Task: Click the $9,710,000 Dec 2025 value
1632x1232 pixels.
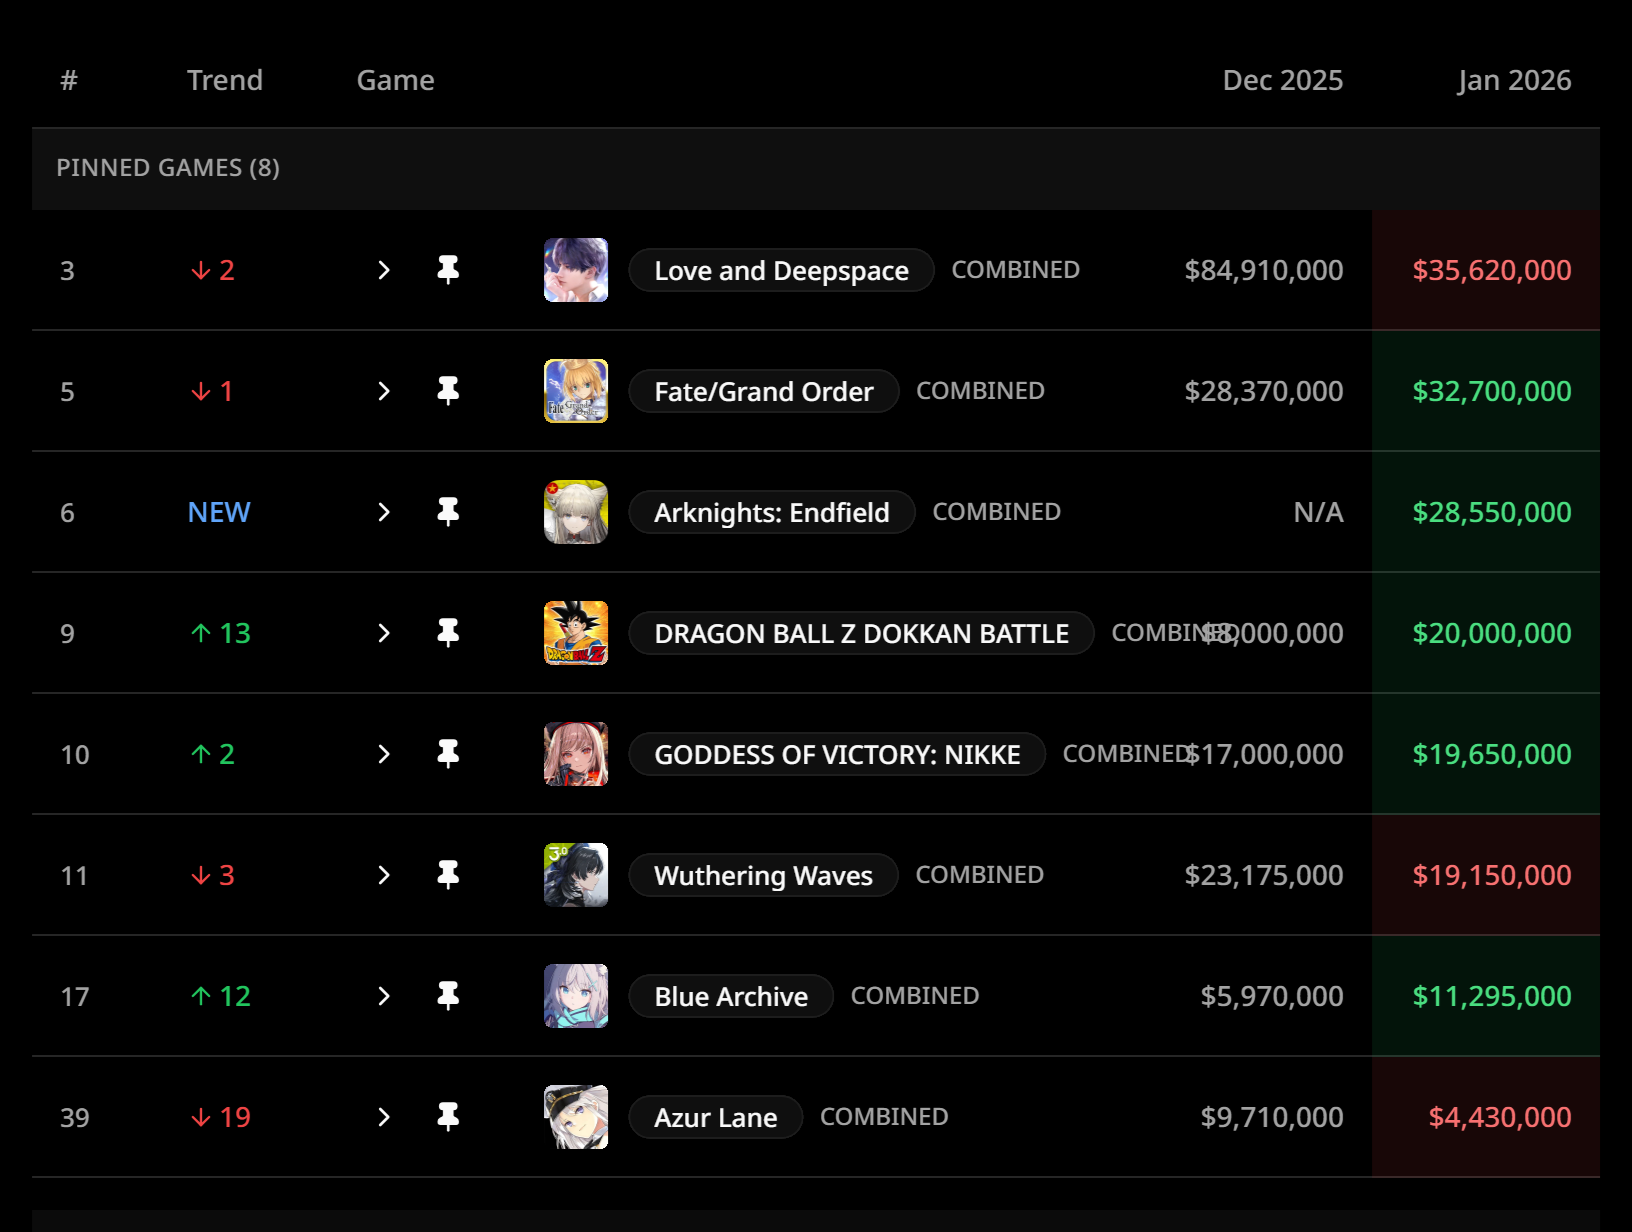Action: click(x=1272, y=1117)
